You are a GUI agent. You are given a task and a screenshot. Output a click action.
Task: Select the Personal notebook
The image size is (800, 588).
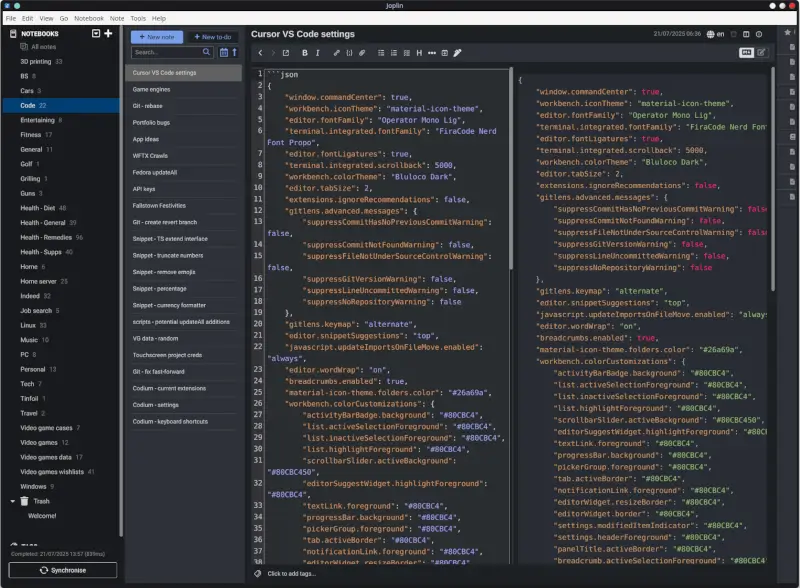[x=61, y=370]
